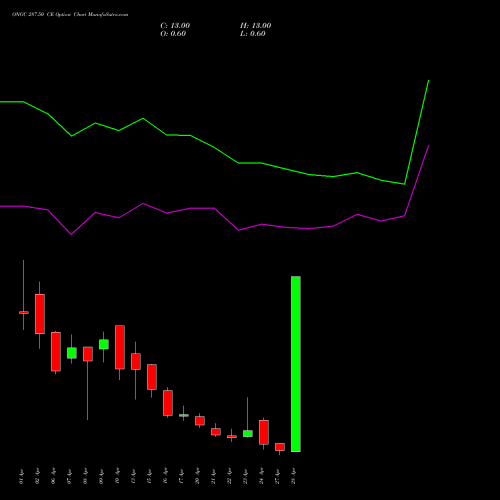
Task: Click the 20 Apr date label
Action: tap(198, 477)
